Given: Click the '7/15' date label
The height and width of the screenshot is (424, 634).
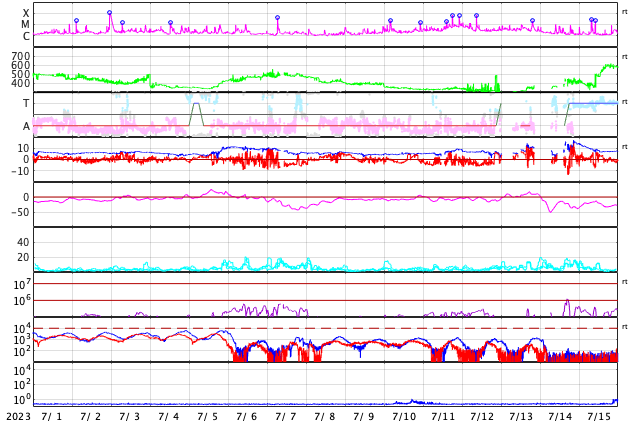Looking at the screenshot, I should (x=599, y=417).
